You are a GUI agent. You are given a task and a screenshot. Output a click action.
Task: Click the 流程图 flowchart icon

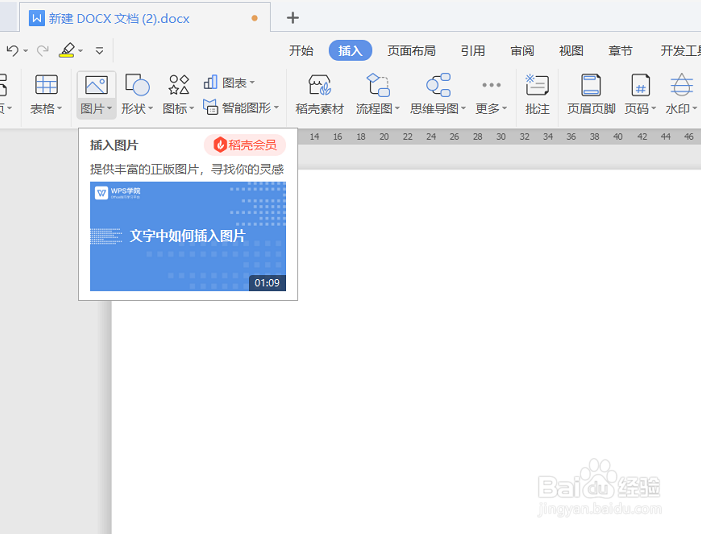tap(378, 85)
